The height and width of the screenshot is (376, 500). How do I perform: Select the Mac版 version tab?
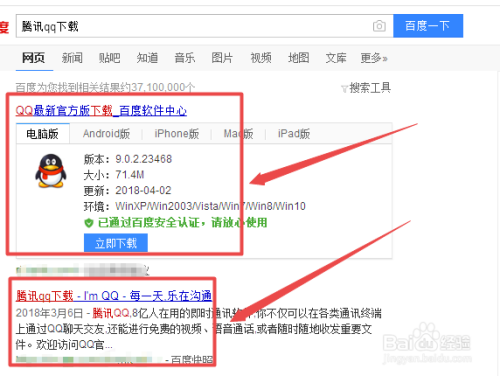238,134
